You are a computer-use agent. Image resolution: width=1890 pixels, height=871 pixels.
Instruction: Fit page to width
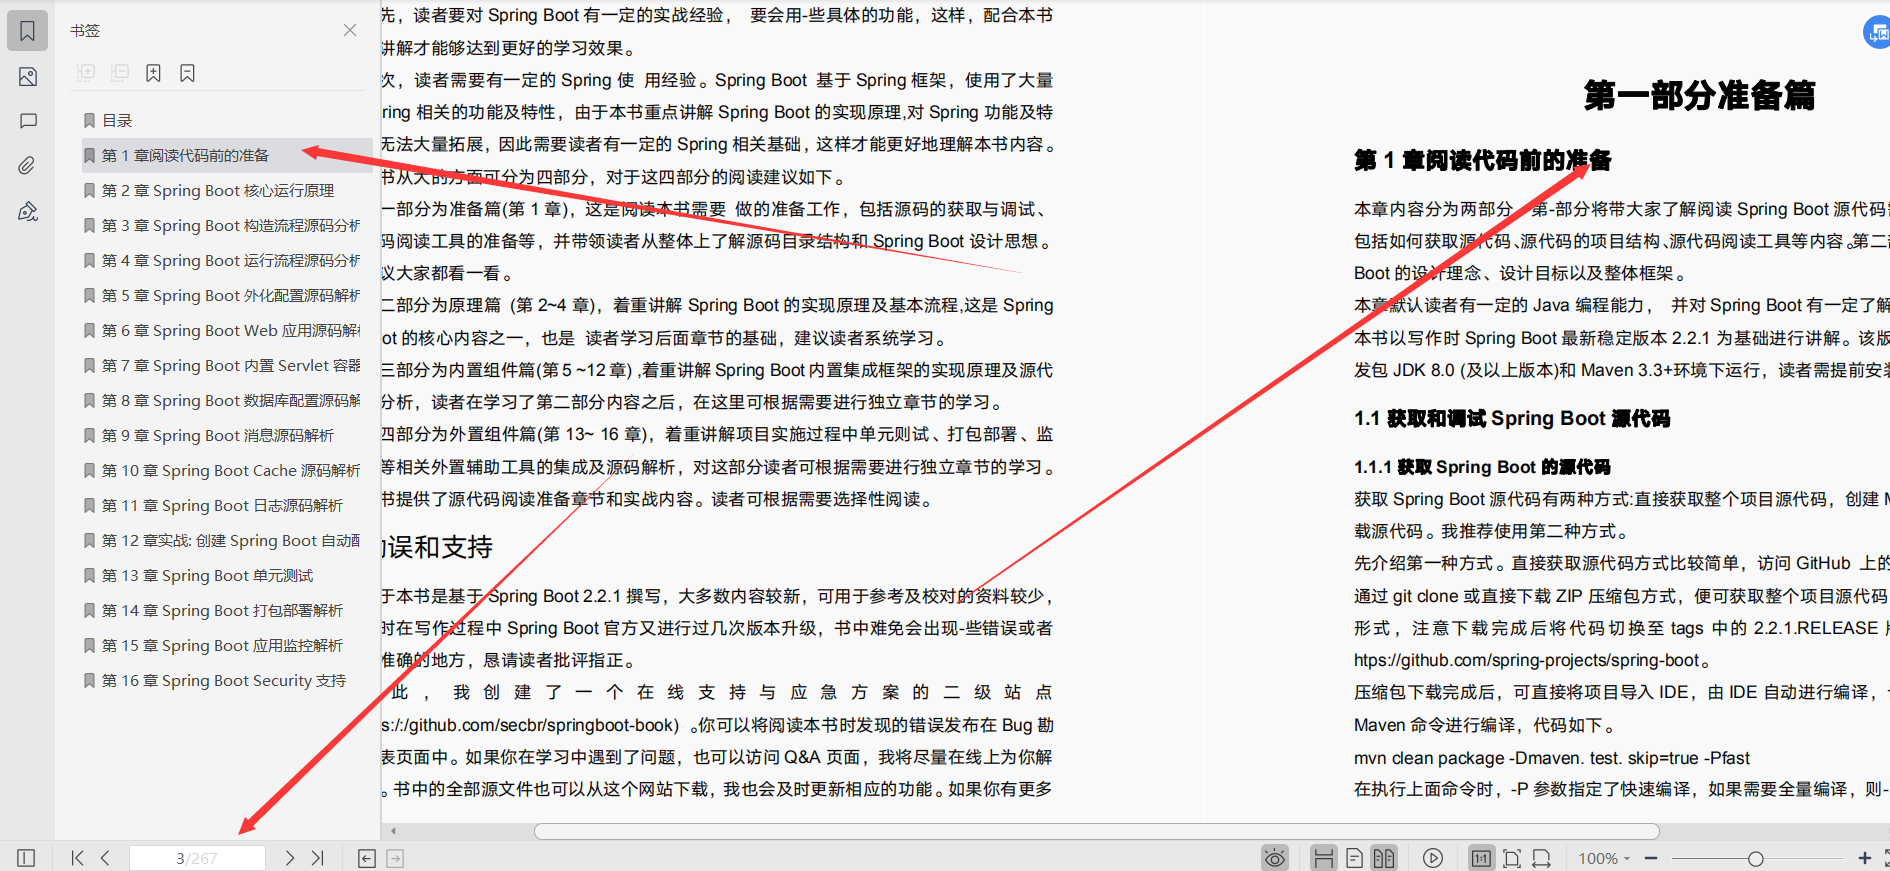1542,858
